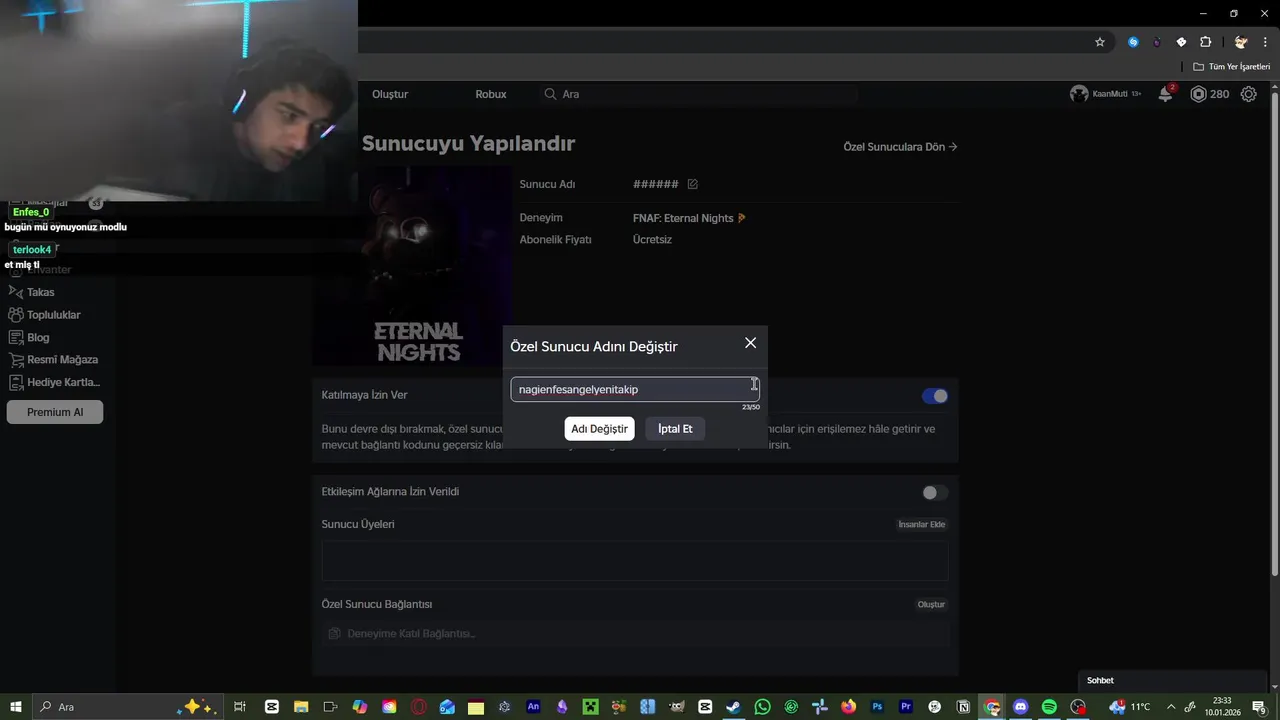
Task: Click the Premium Al button
Action: click(55, 412)
